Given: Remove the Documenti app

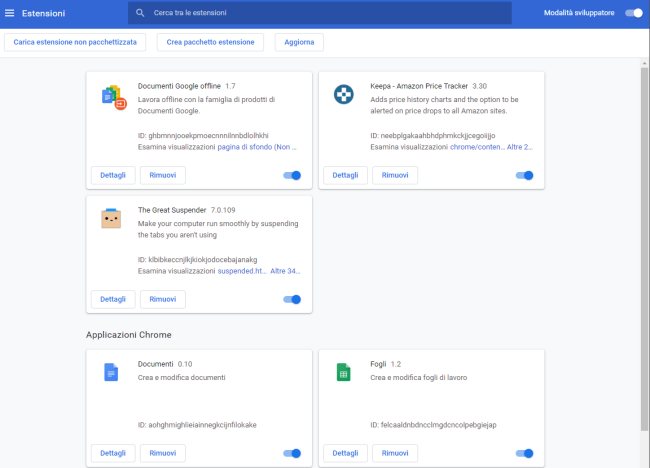Looking at the screenshot, I should tap(162, 453).
